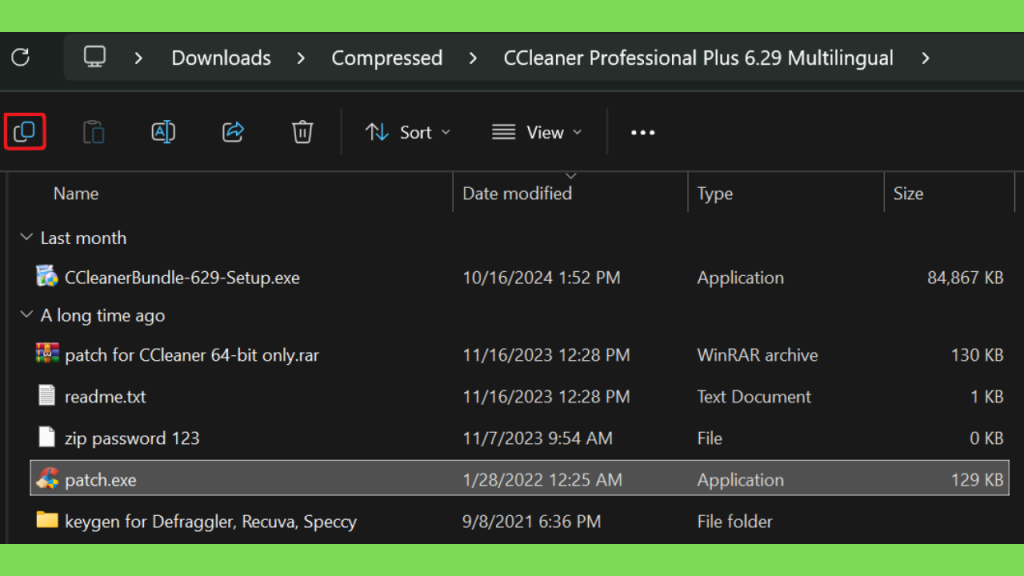Click the Last month group label
The height and width of the screenshot is (576, 1024).
tap(84, 238)
